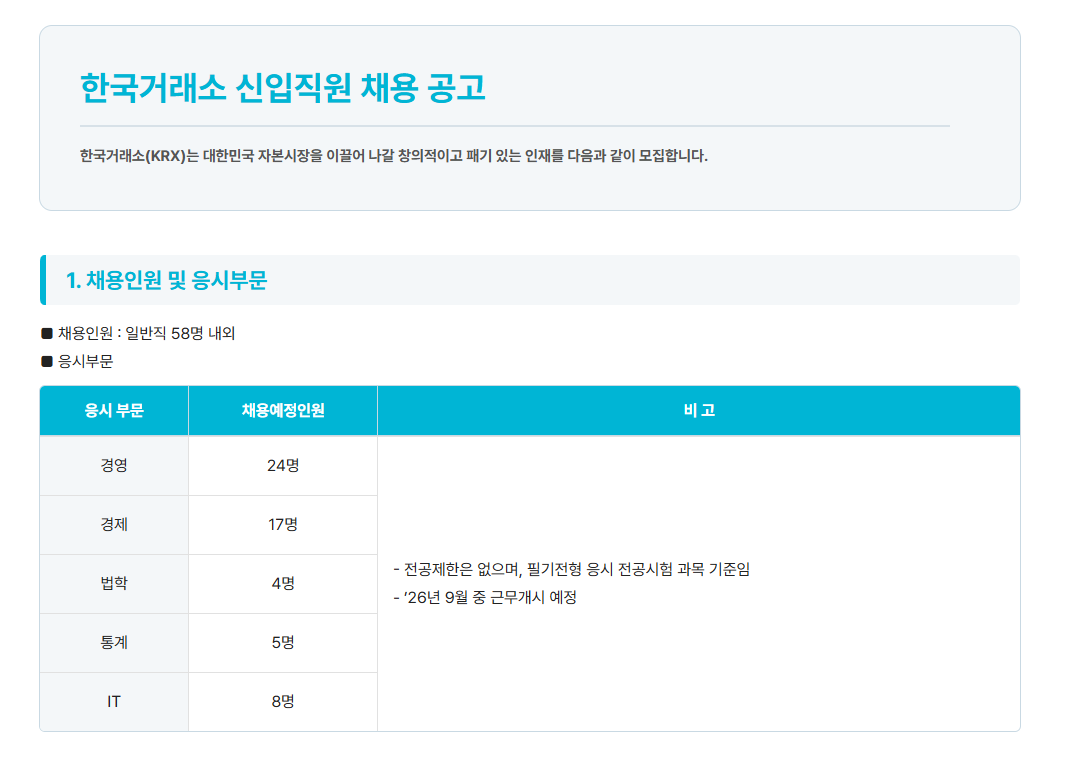The image size is (1090, 774).
Task: Select the 5명 table cell
Action: 283,643
